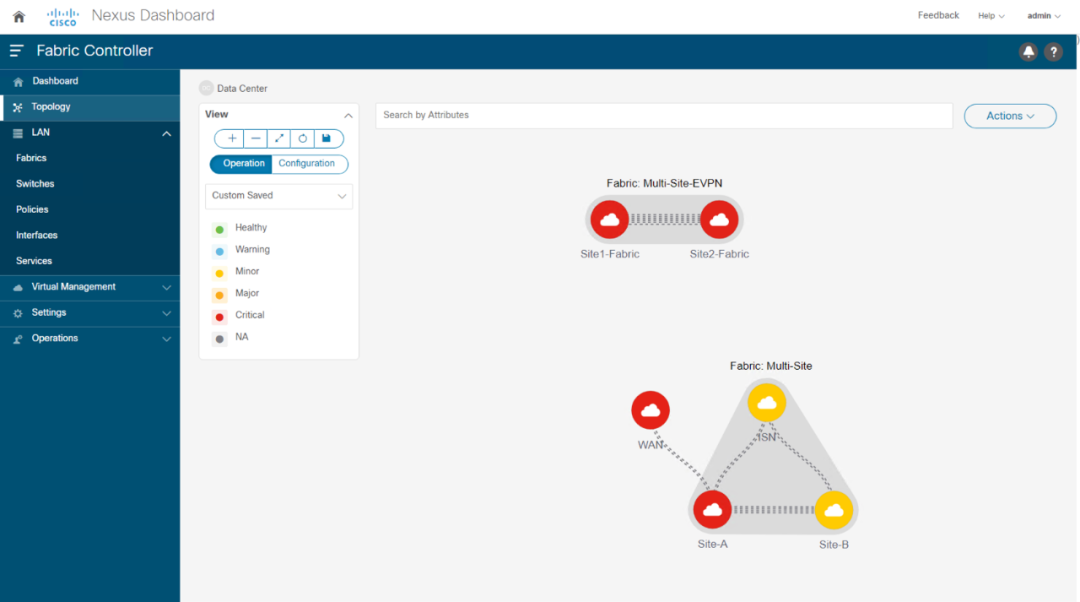Click the Dashboard house icon in sidebar
The image size is (1080, 602).
[18, 82]
